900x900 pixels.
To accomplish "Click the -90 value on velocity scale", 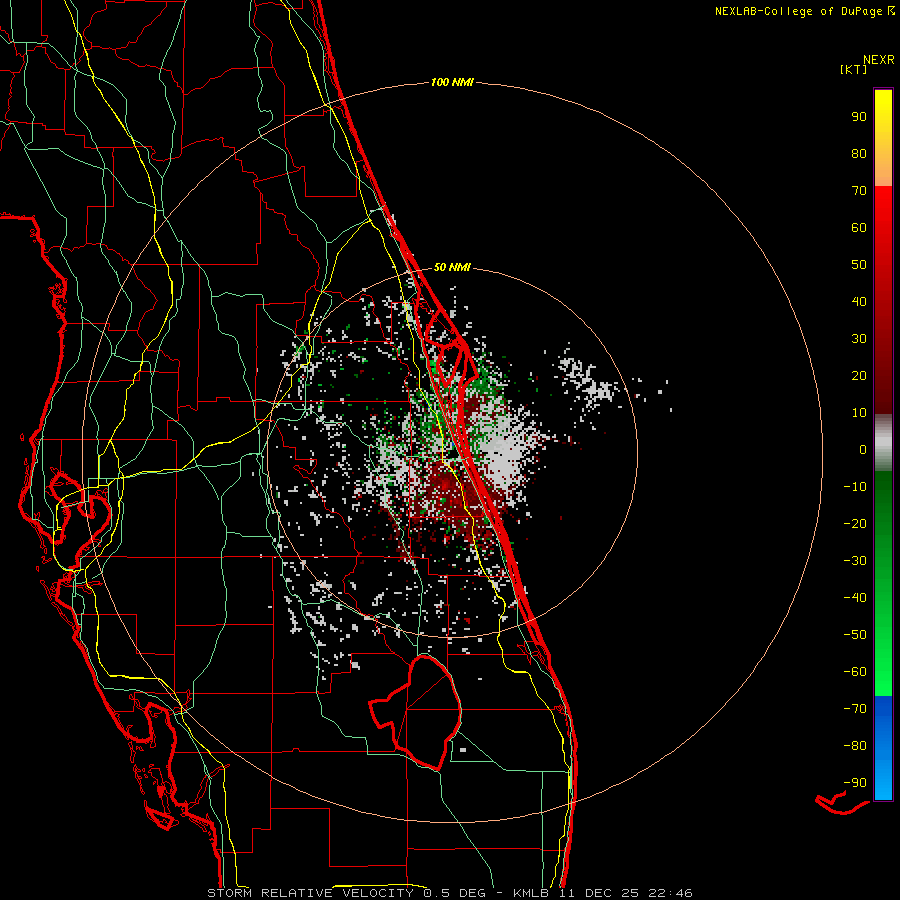I will coord(855,782).
